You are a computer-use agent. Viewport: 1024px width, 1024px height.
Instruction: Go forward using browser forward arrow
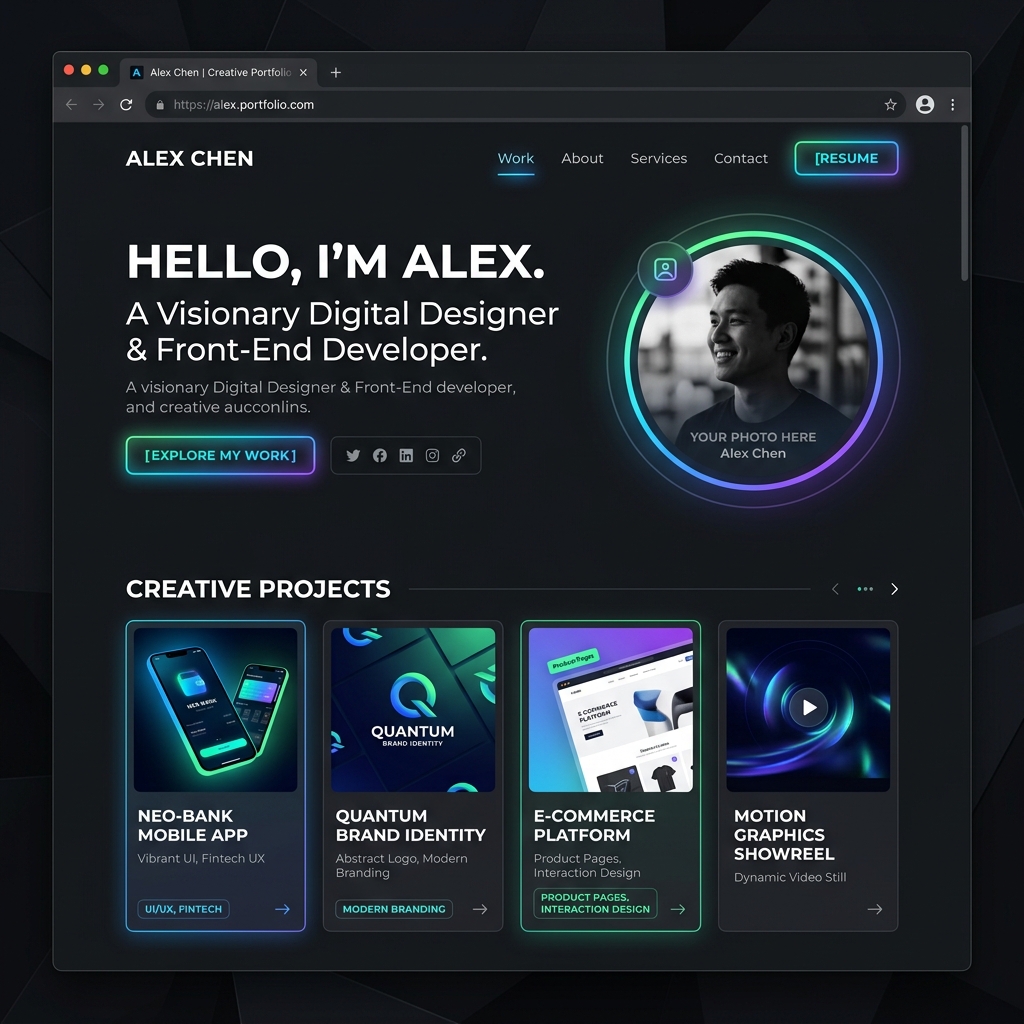pyautogui.click(x=99, y=104)
